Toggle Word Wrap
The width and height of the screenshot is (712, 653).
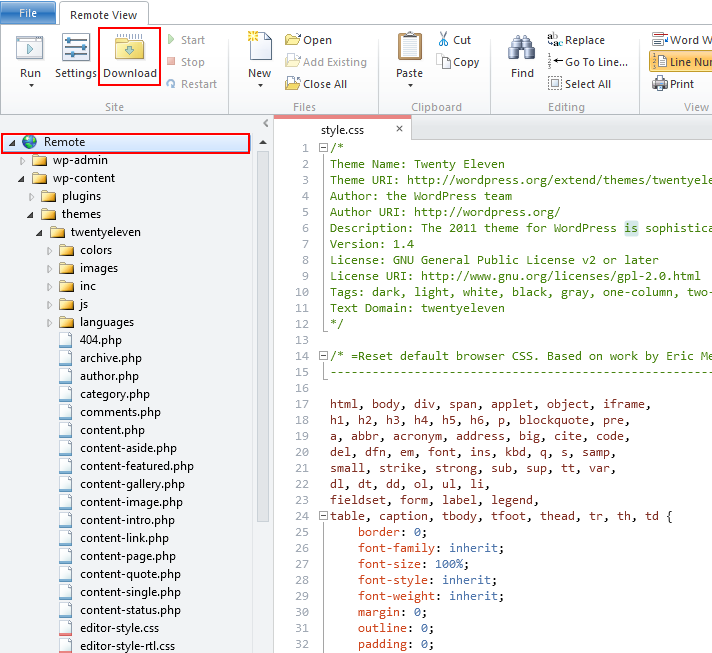681,40
